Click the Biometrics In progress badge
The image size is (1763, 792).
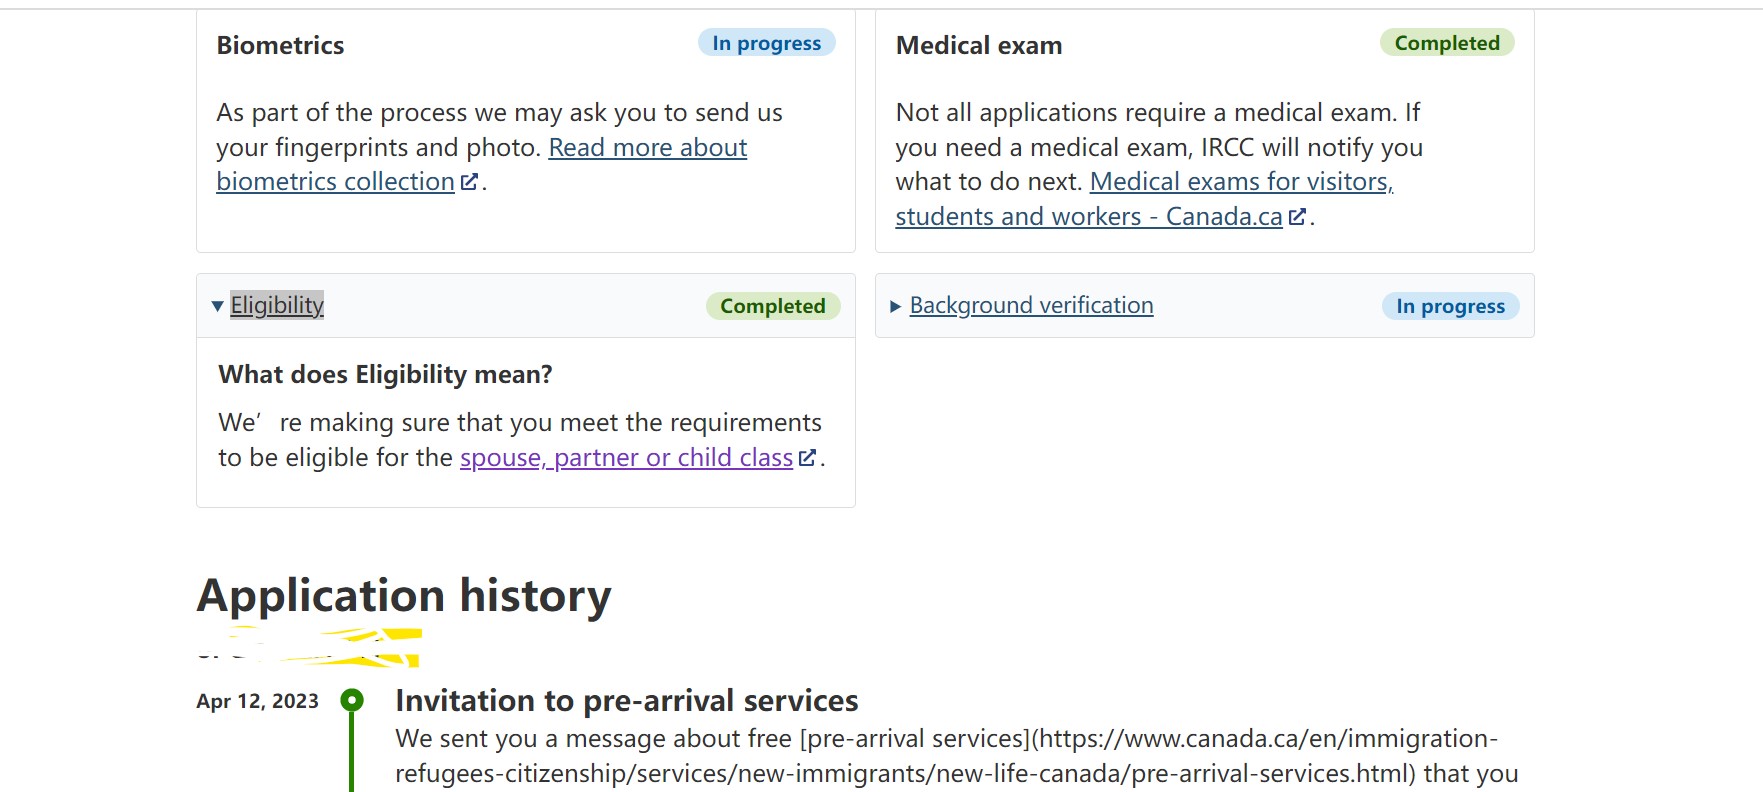pos(766,43)
